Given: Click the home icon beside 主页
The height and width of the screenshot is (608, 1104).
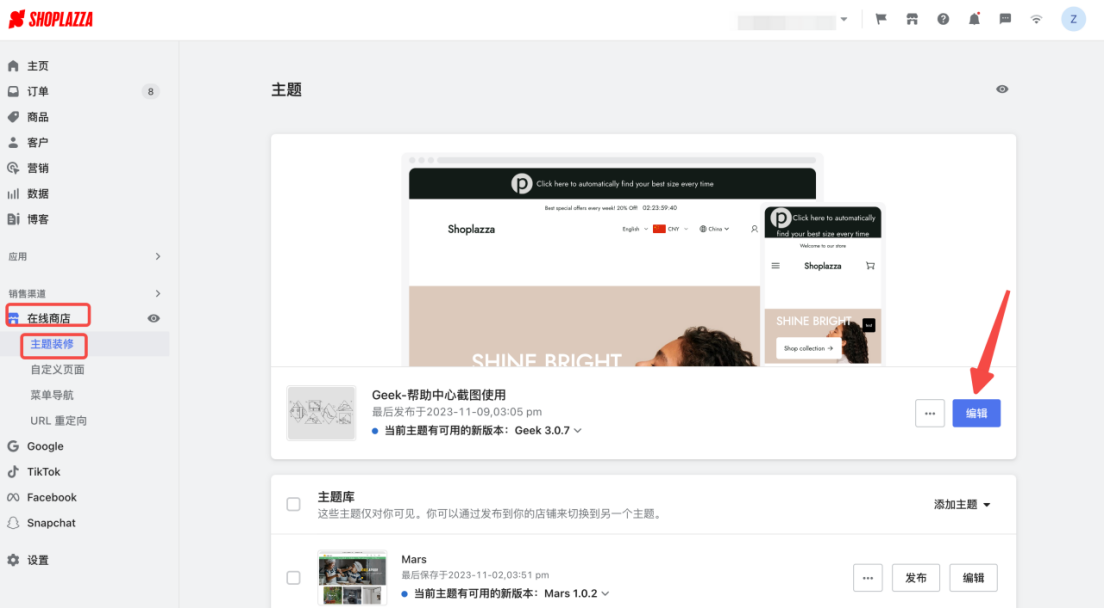Looking at the screenshot, I should pyautogui.click(x=13, y=66).
